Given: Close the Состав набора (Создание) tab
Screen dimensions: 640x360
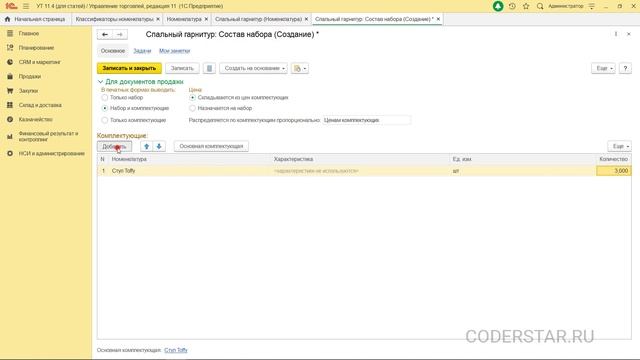Looking at the screenshot, I should tap(438, 19).
